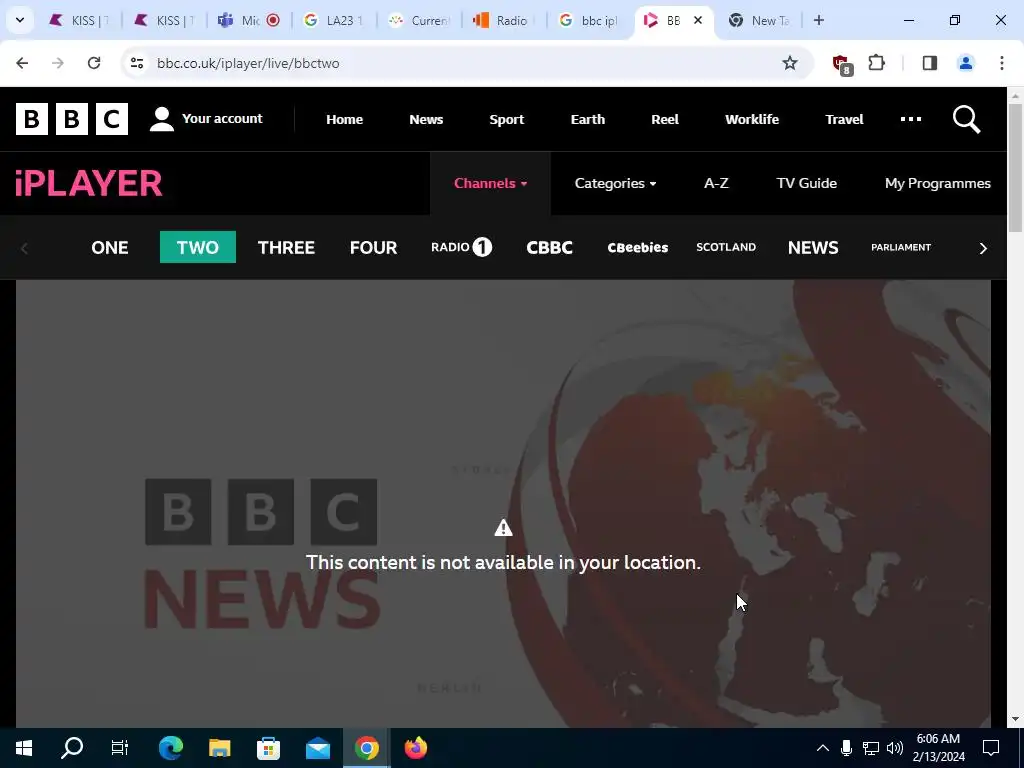Toggle Chrome side panel
This screenshot has height=768, width=1024.
(929, 63)
